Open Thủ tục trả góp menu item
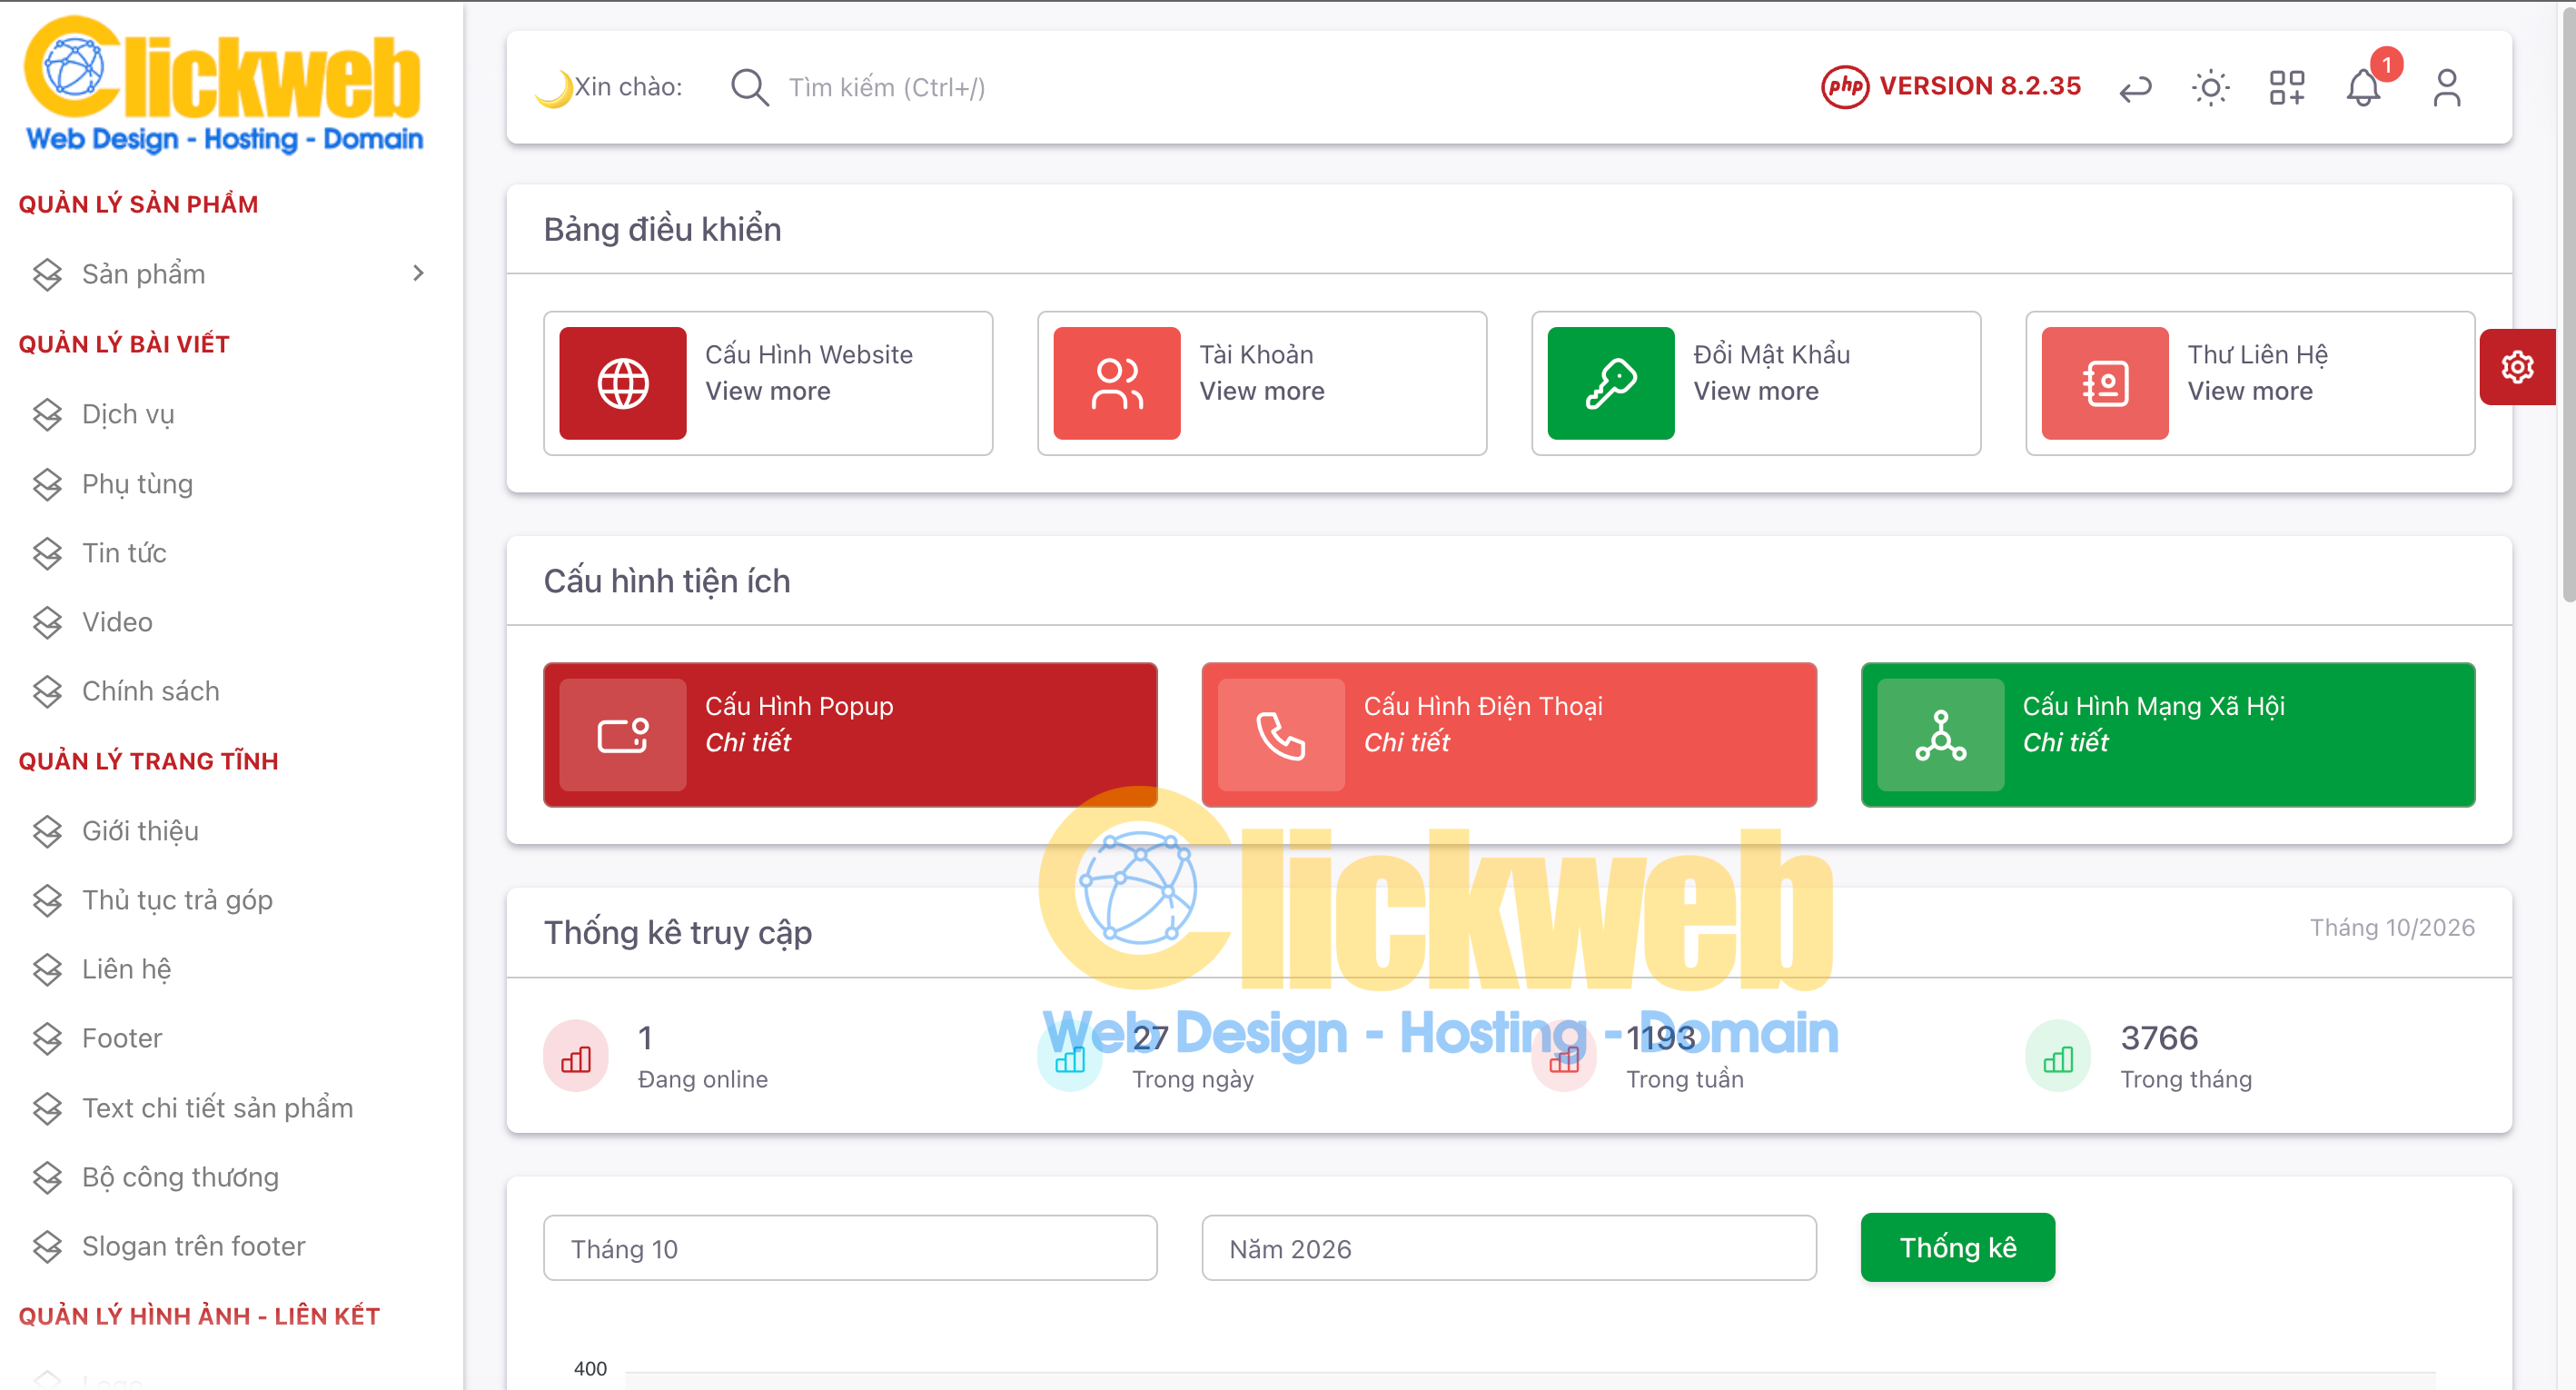This screenshot has height=1390, width=2576. coord(230,900)
